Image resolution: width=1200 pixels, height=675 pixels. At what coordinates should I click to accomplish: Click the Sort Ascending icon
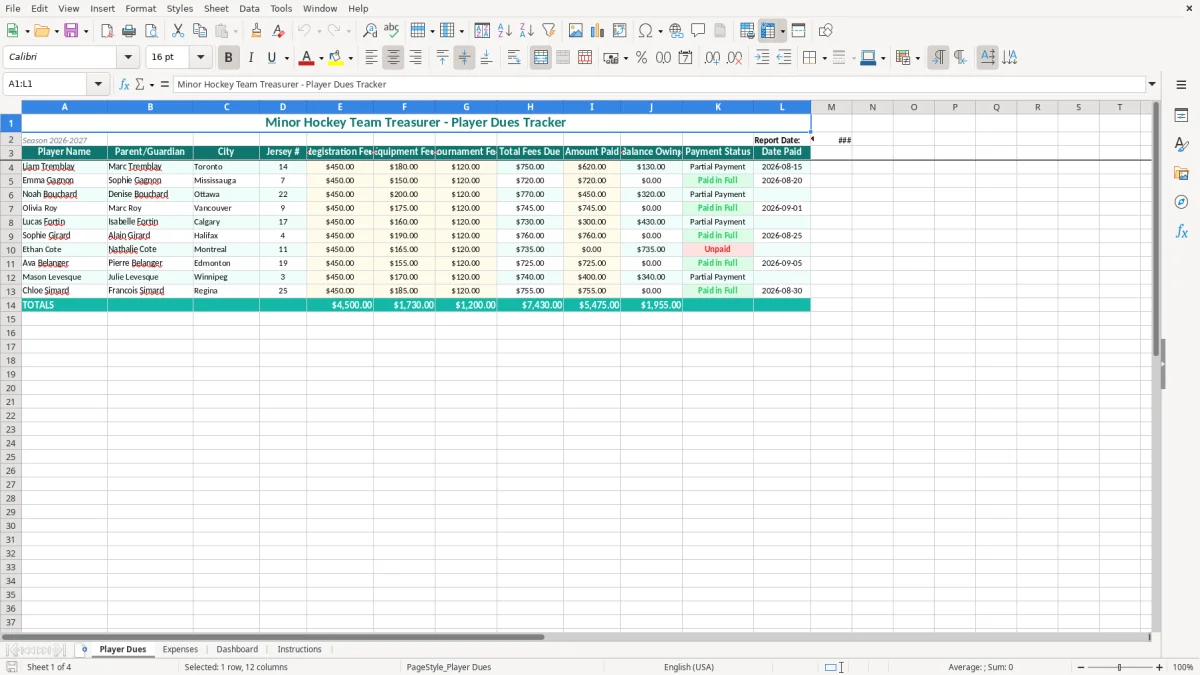pyautogui.click(x=505, y=31)
